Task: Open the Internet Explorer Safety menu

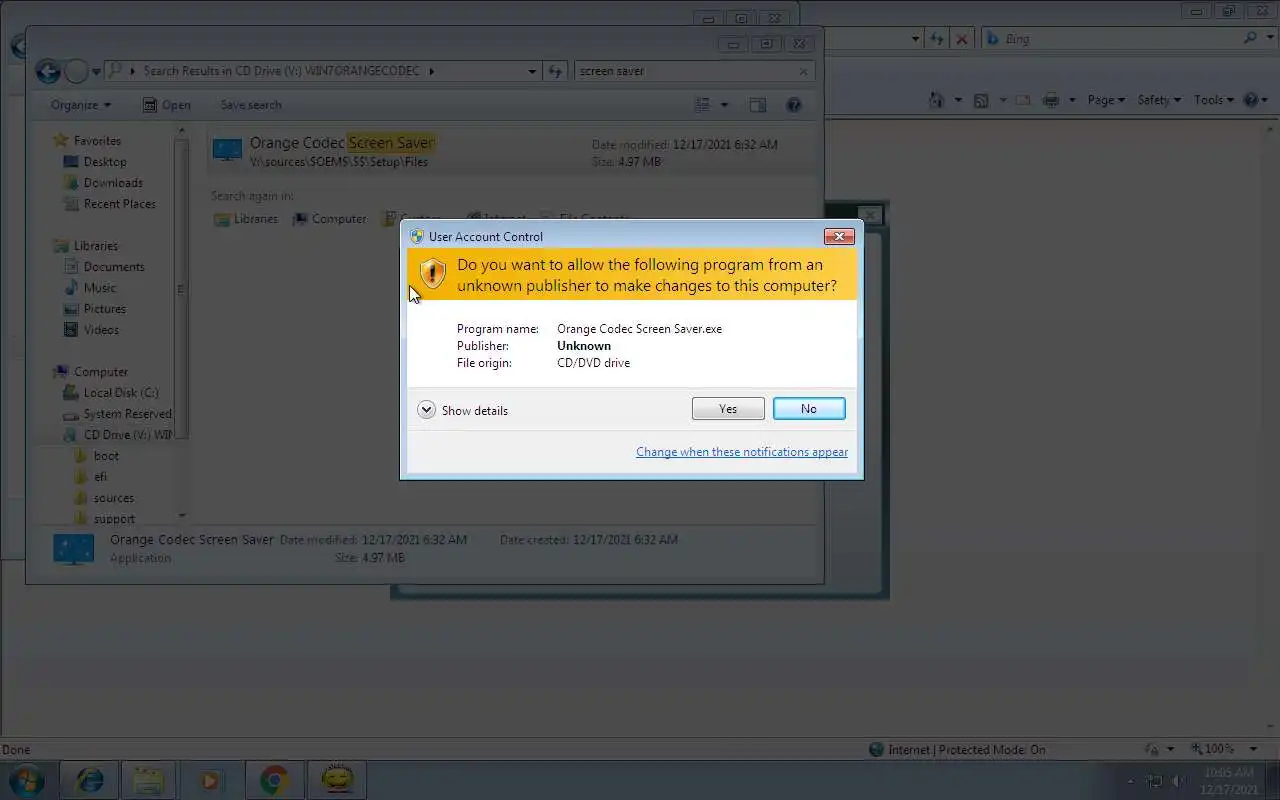Action: (x=1159, y=100)
